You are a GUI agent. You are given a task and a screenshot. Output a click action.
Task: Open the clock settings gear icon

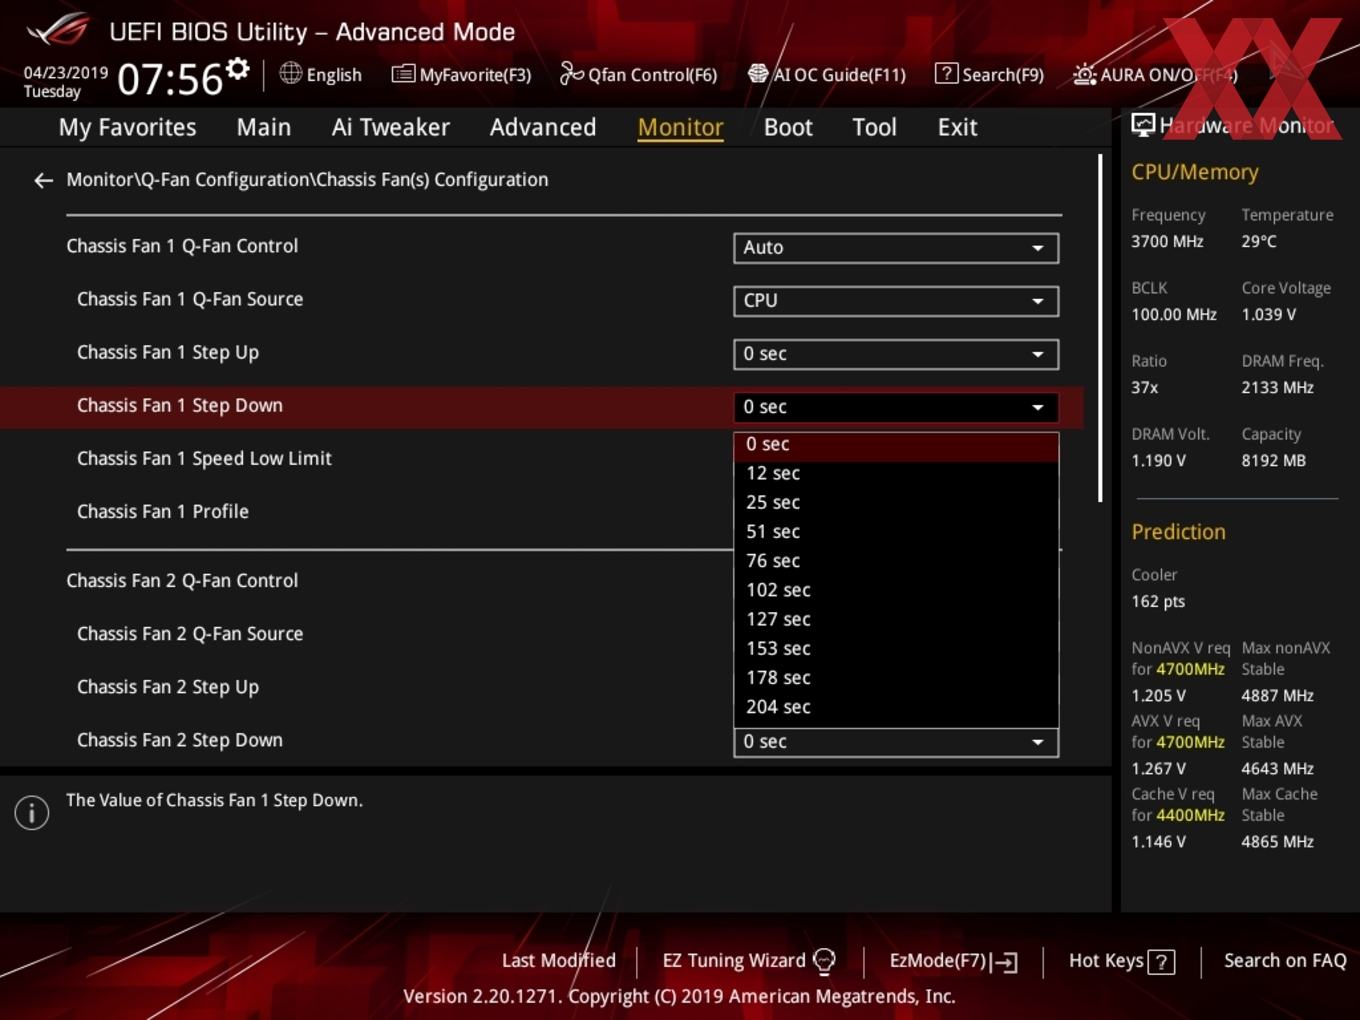[237, 68]
